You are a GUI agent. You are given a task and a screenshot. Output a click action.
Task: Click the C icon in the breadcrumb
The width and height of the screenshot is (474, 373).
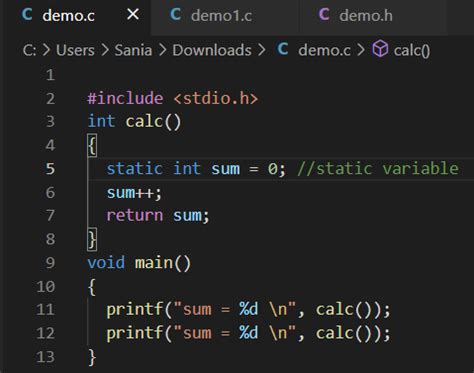coord(283,49)
